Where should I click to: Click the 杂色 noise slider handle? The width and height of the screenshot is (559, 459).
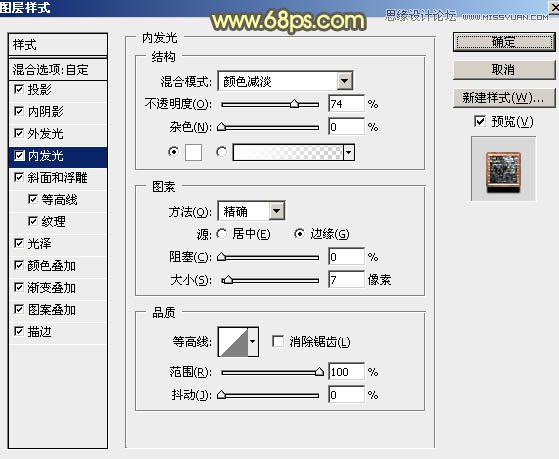[x=221, y=127]
